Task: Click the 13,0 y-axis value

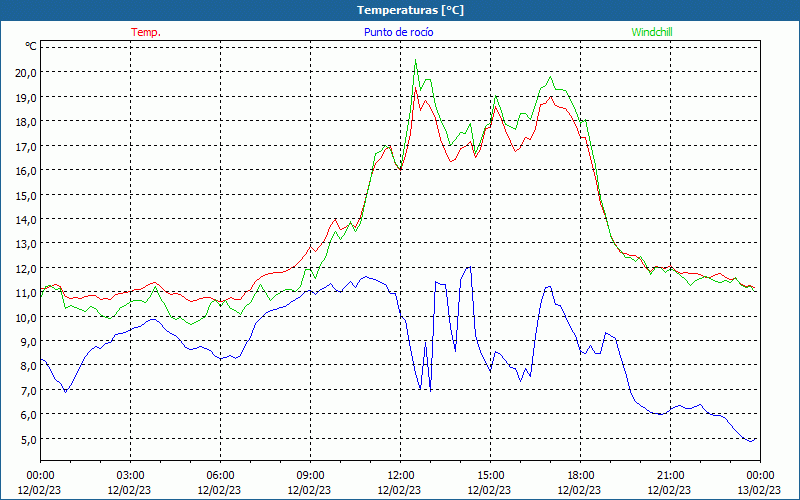Action: coord(26,244)
